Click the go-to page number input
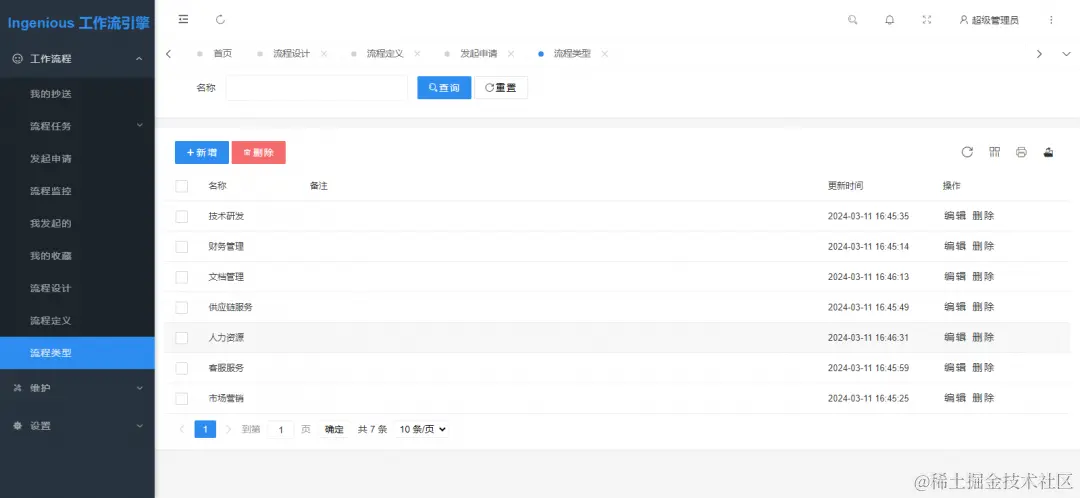Image resolution: width=1080 pixels, height=498 pixels. pyautogui.click(x=280, y=429)
